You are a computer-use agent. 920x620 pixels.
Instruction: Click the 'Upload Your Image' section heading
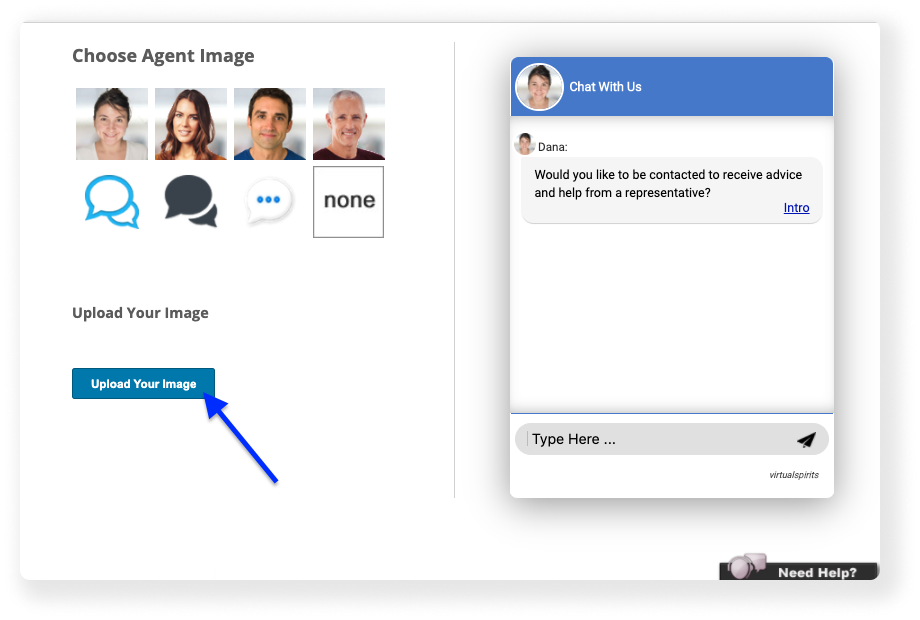(x=140, y=313)
